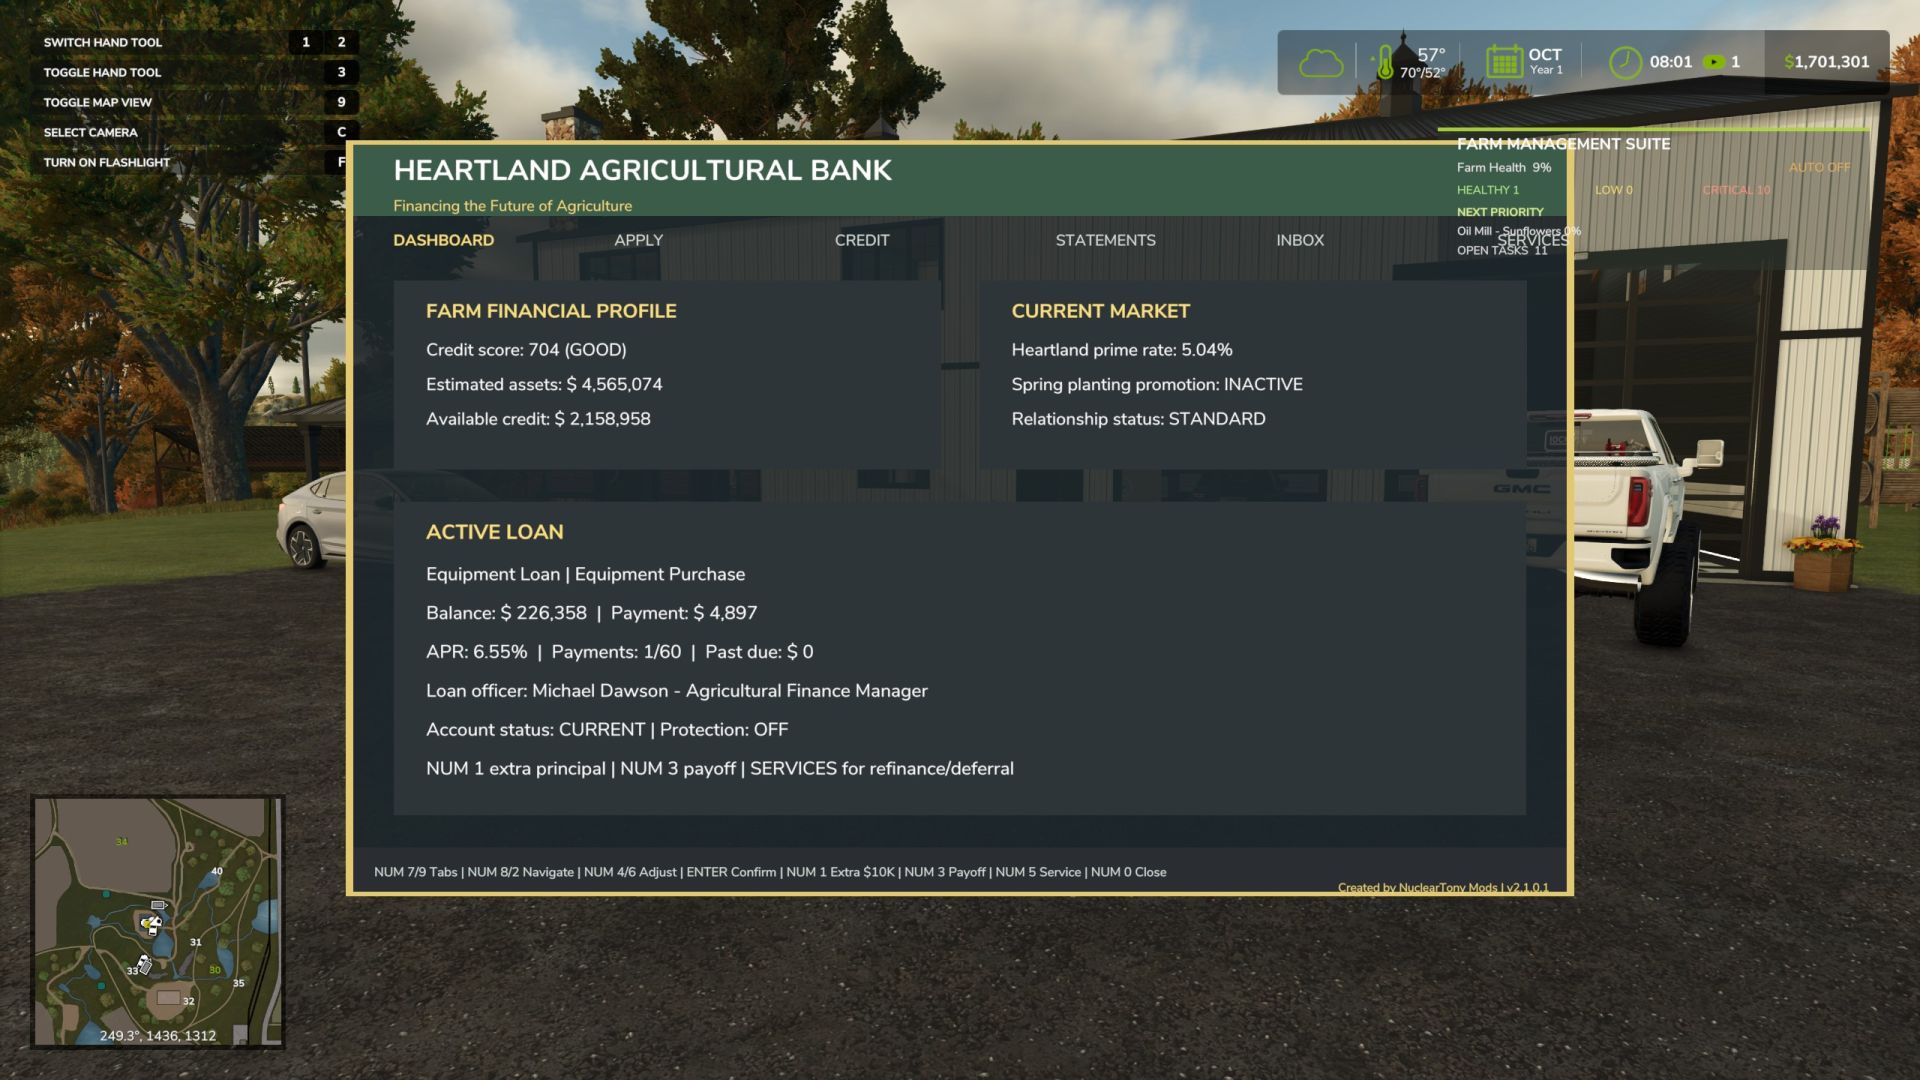
Task: Switch to the Apply tab
Action: 638,240
